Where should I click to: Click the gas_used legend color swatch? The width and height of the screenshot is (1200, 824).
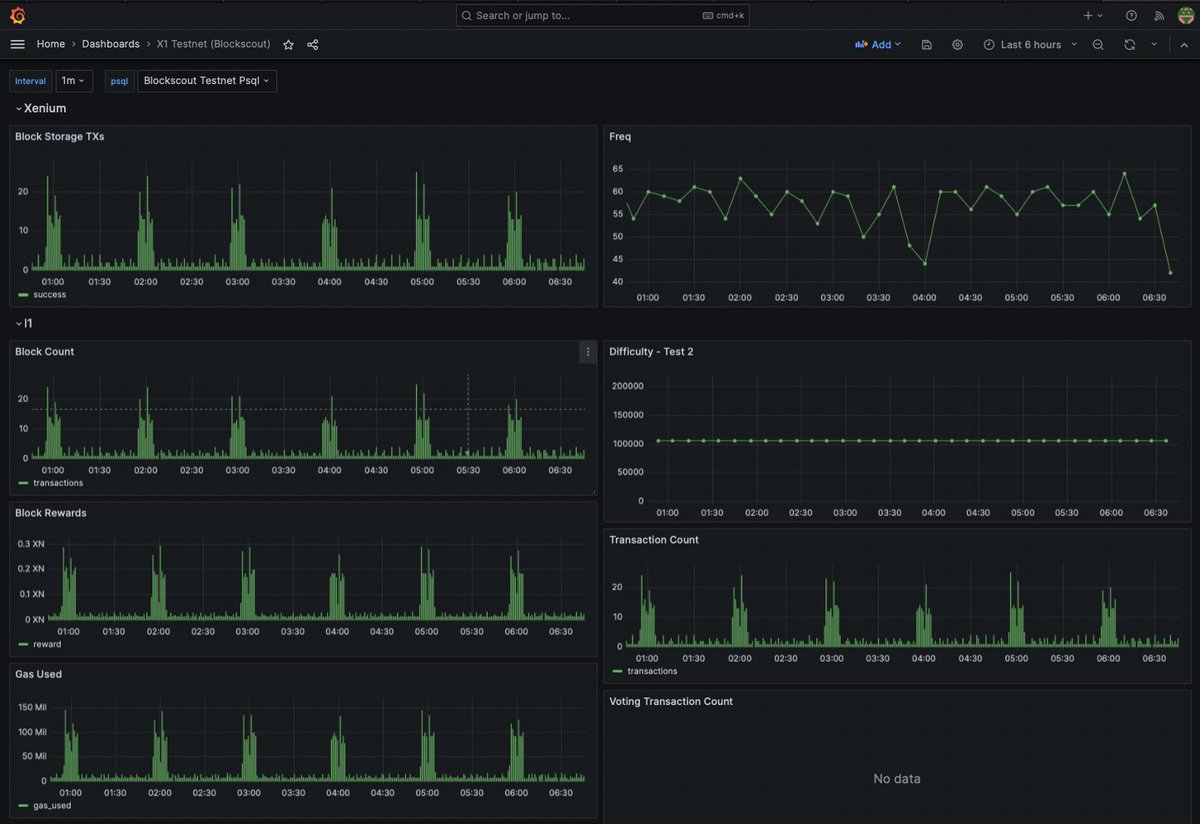coord(23,805)
